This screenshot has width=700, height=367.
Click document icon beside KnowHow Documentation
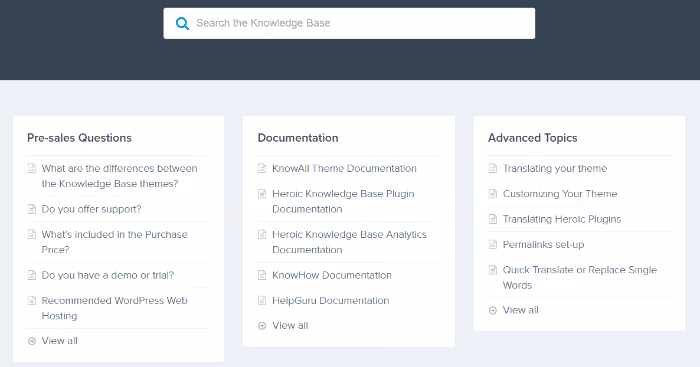[262, 275]
